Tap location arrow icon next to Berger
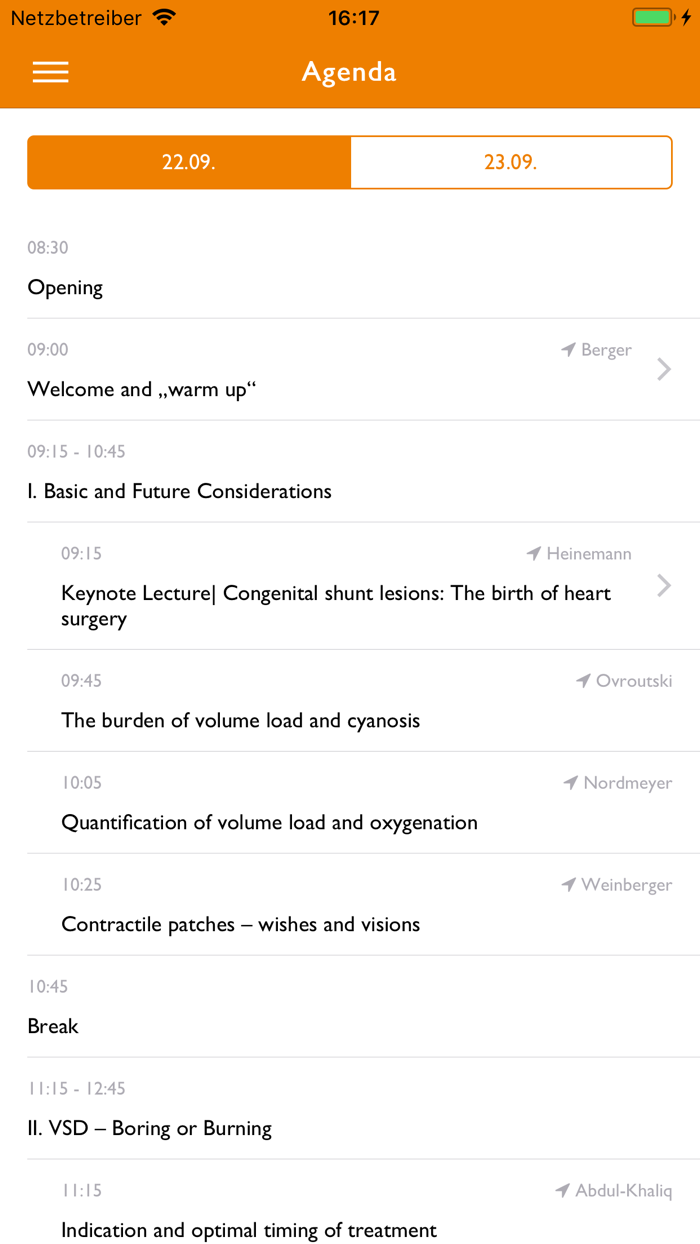The width and height of the screenshot is (700, 1244). pyautogui.click(x=569, y=350)
